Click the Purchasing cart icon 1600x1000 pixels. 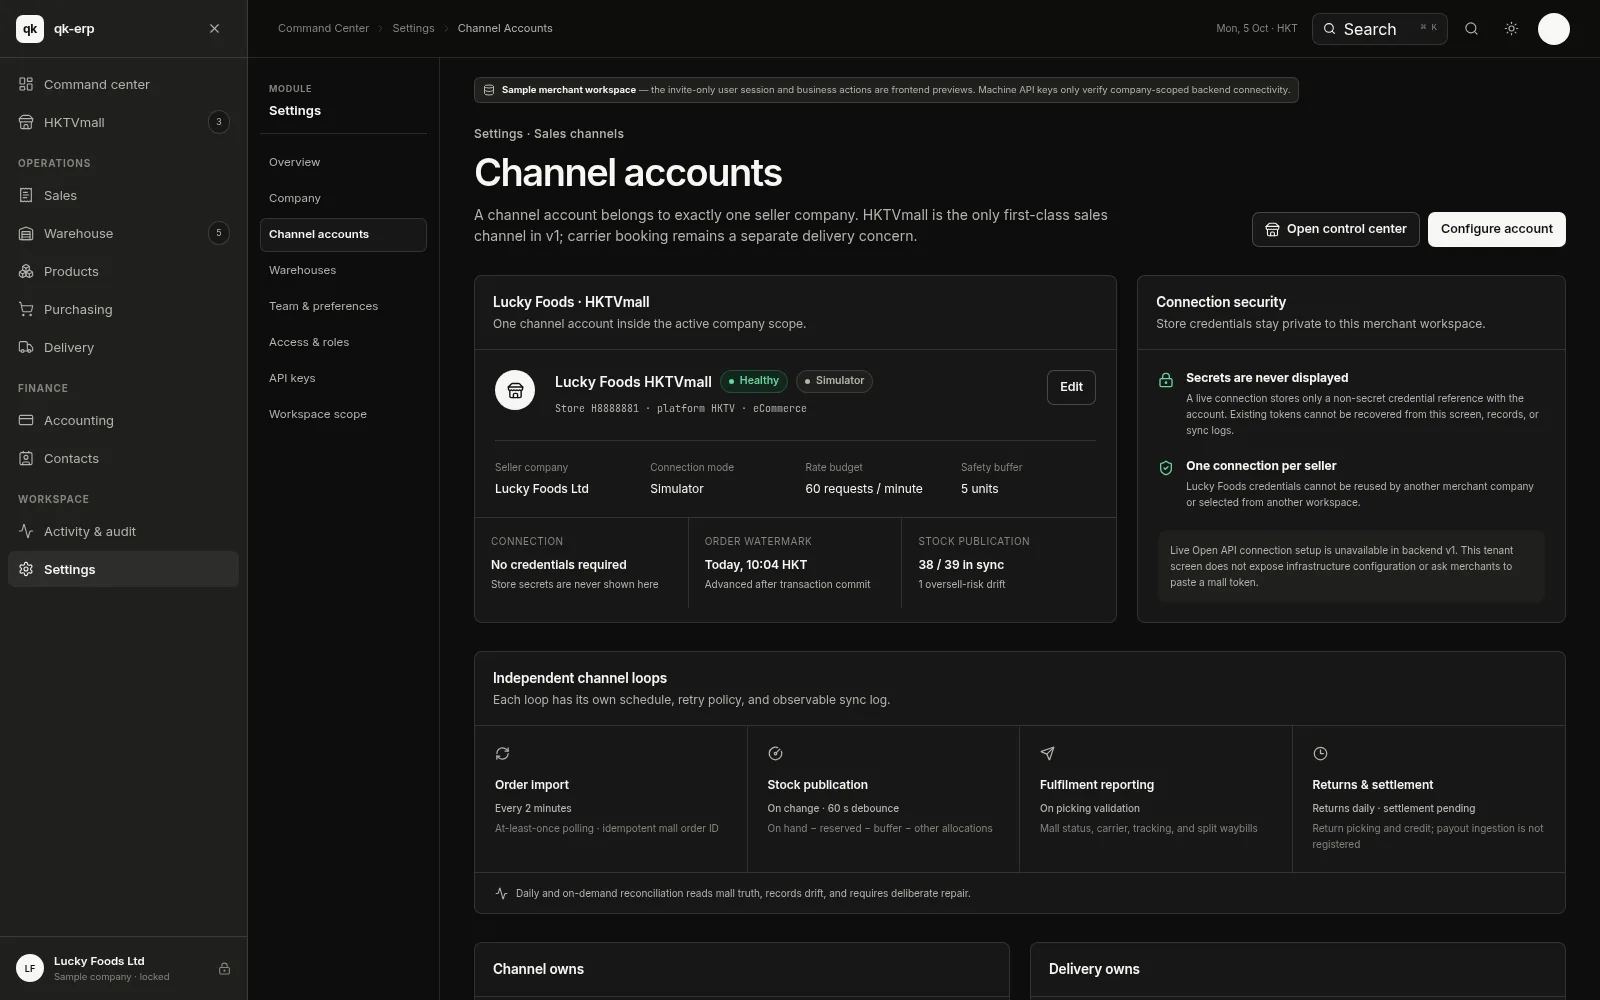[26, 309]
